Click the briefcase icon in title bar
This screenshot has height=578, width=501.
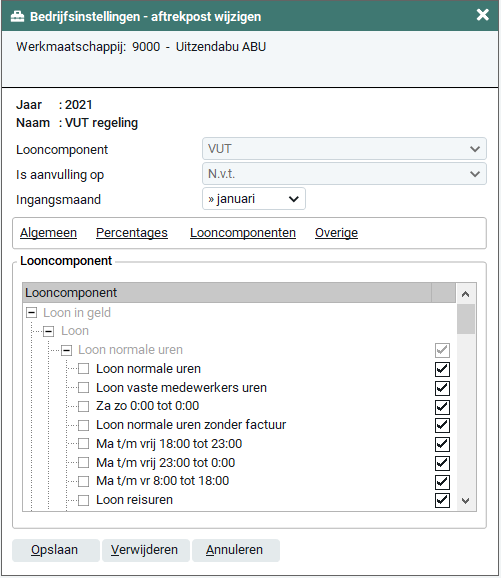click(x=17, y=17)
